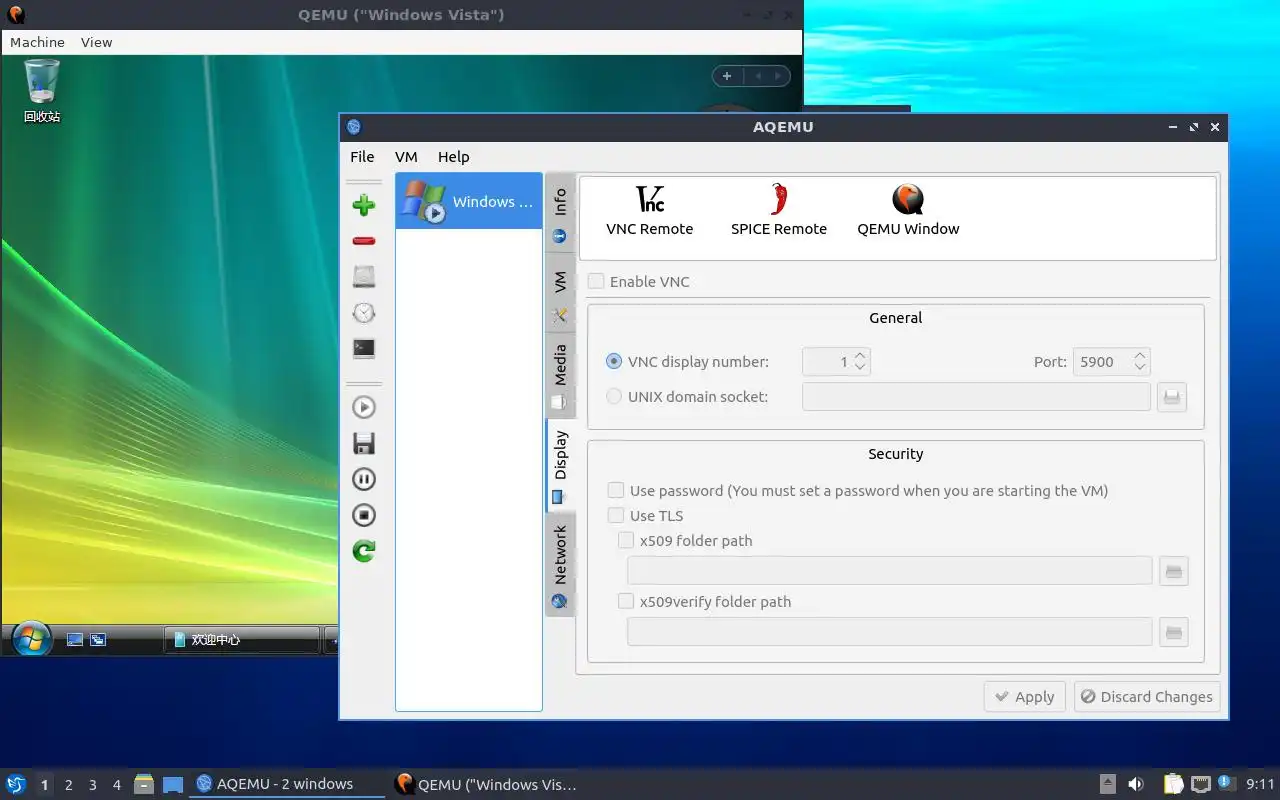Image resolution: width=1280 pixels, height=800 pixels.
Task: Open the Help menu in AQEMU
Action: click(x=453, y=157)
